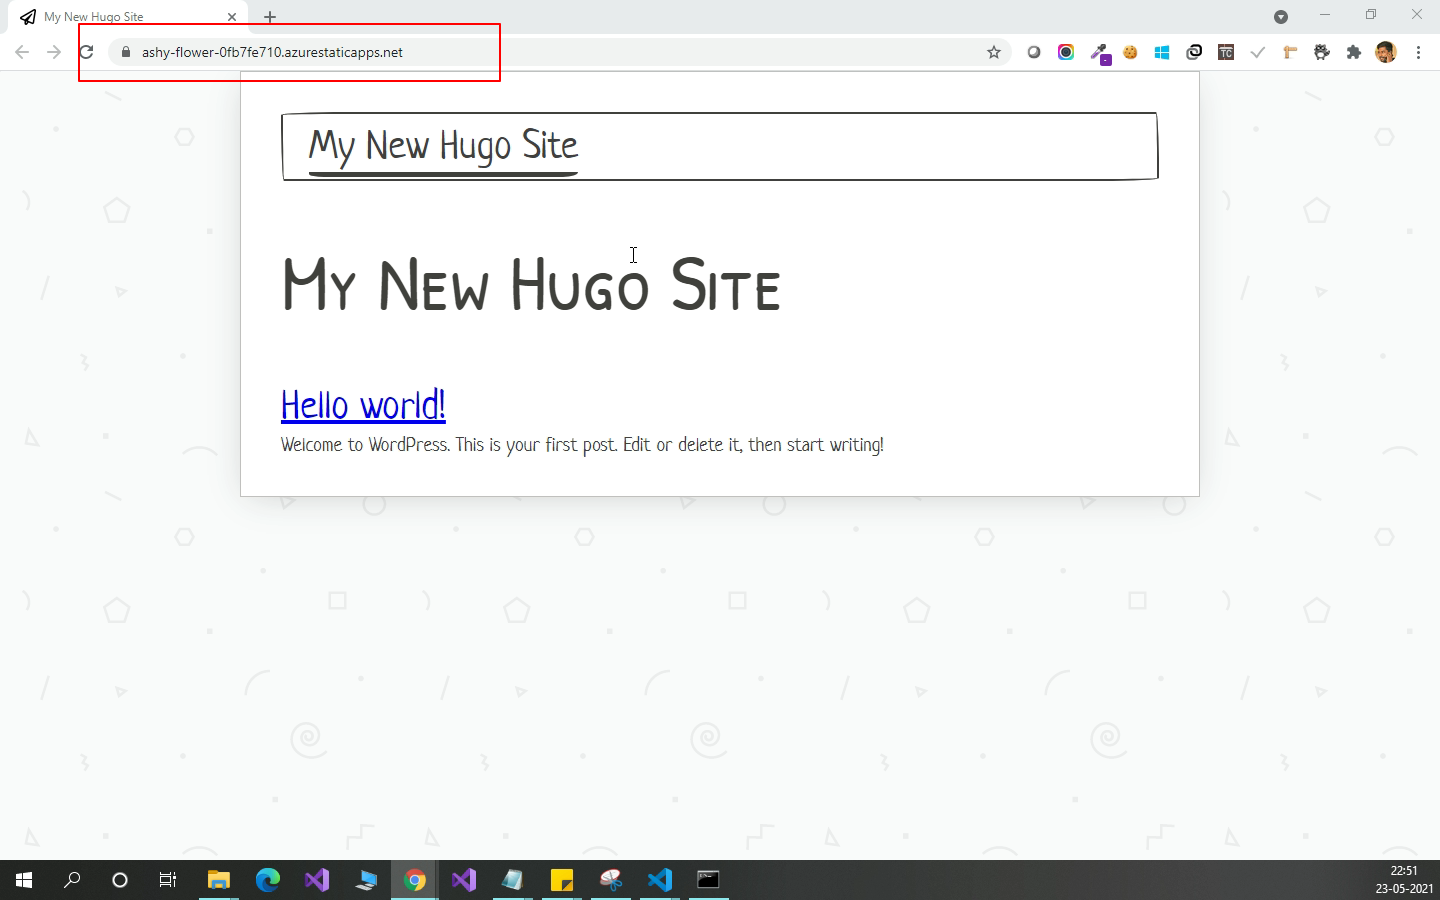Open Sticky Notes from the taskbar
The image size is (1440, 900).
[x=561, y=880]
